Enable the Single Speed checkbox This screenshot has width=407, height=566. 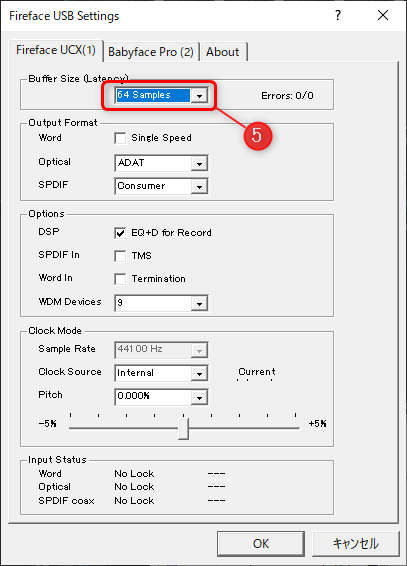pos(120,138)
